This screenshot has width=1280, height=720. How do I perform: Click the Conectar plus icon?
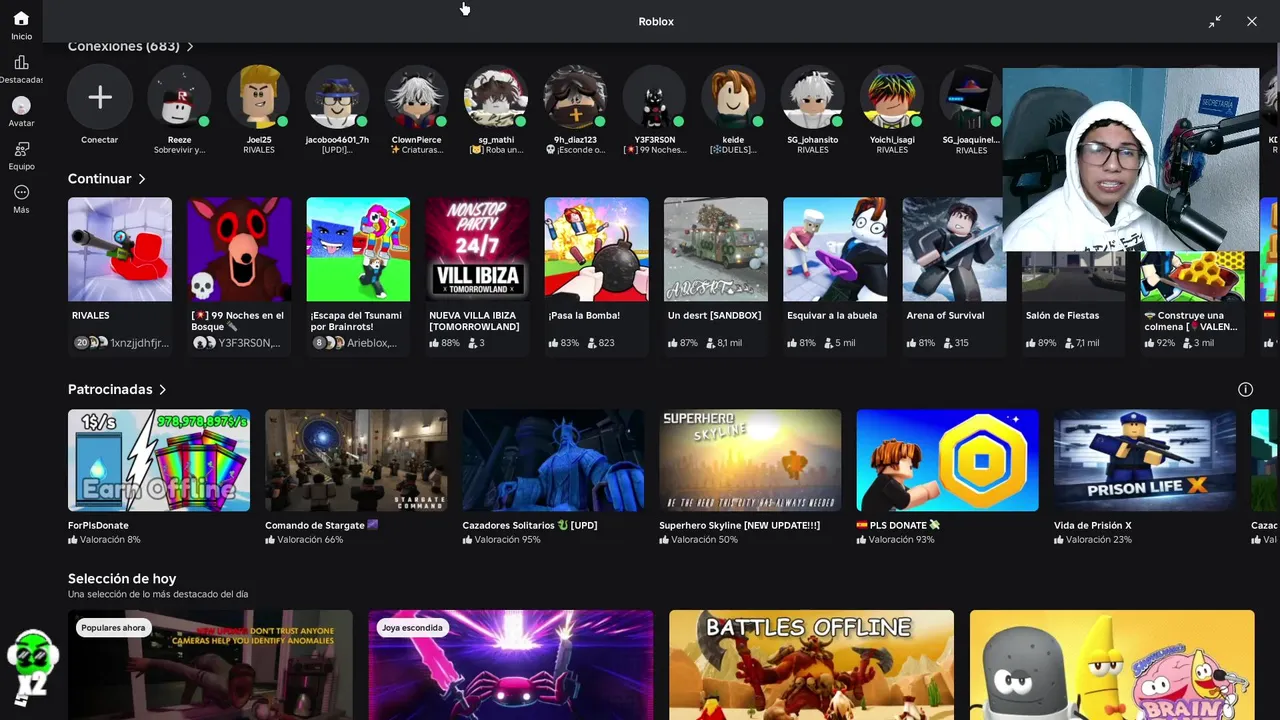coord(100,97)
